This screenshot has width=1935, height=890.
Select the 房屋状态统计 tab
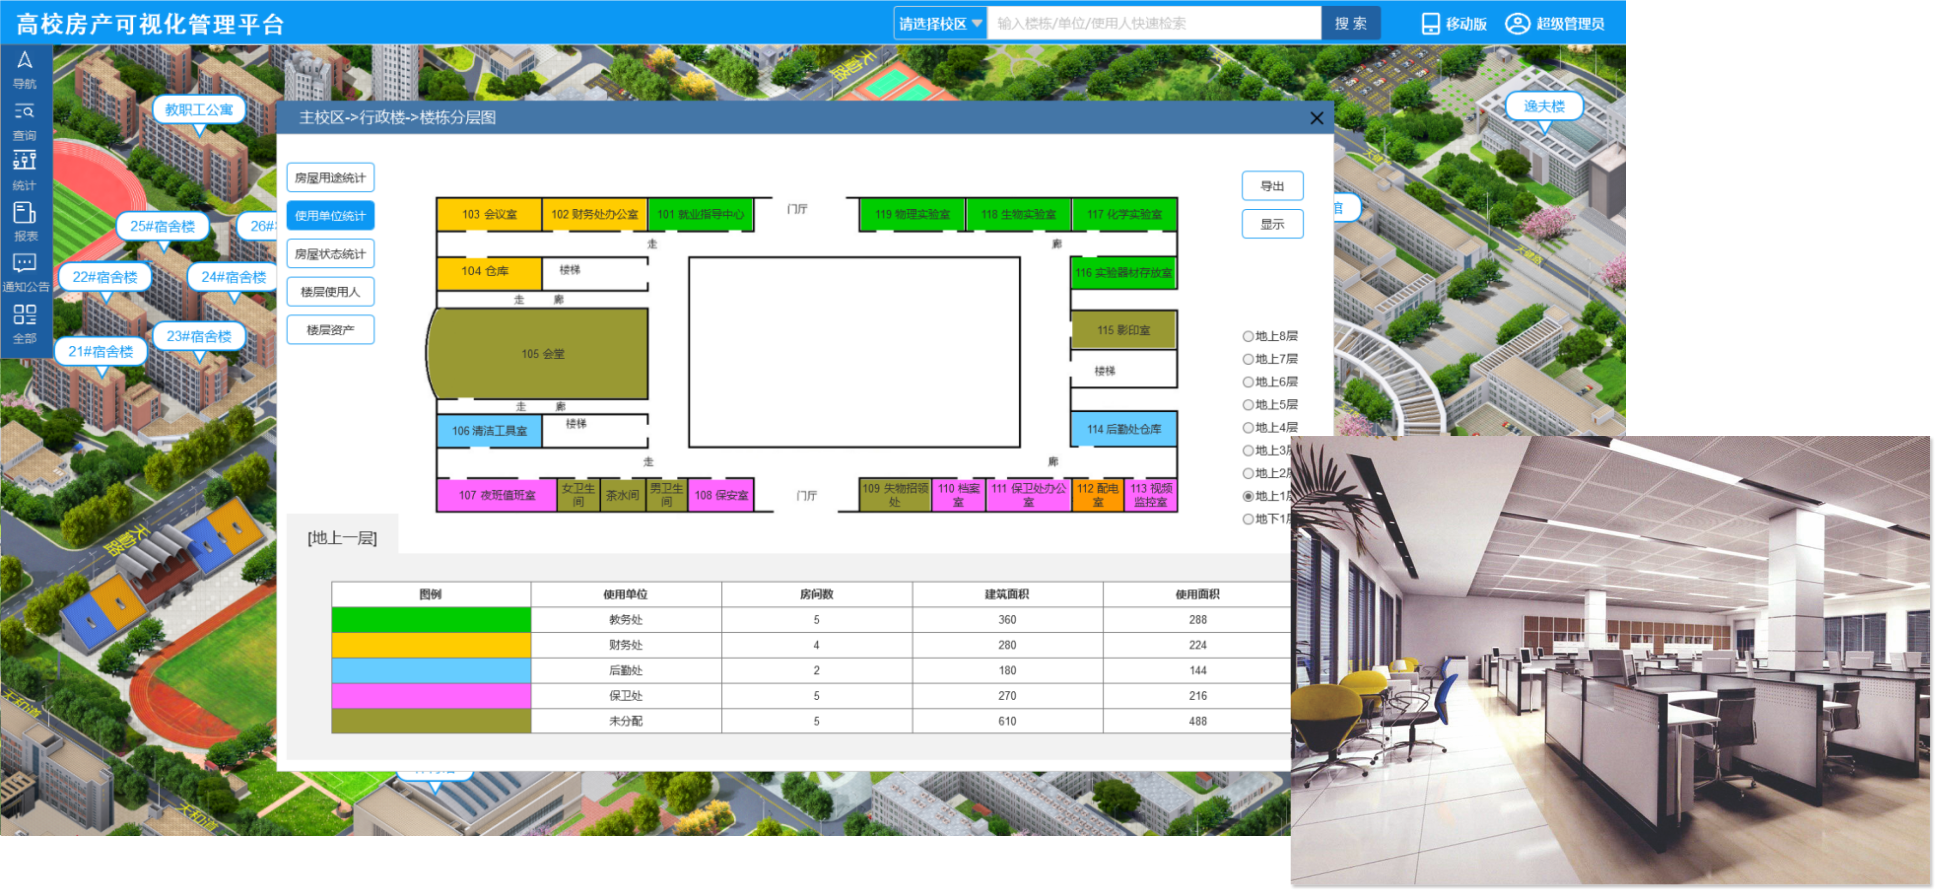tap(330, 254)
